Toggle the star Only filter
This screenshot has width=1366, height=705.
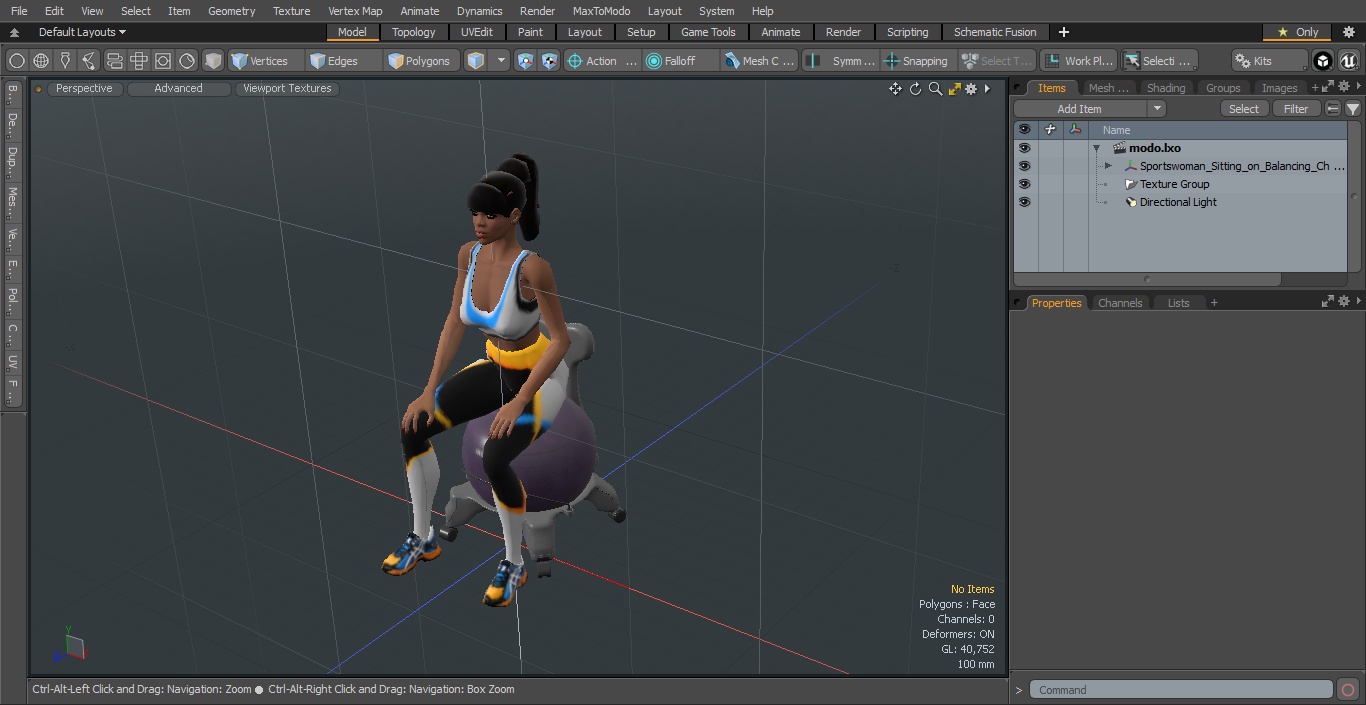(1297, 32)
